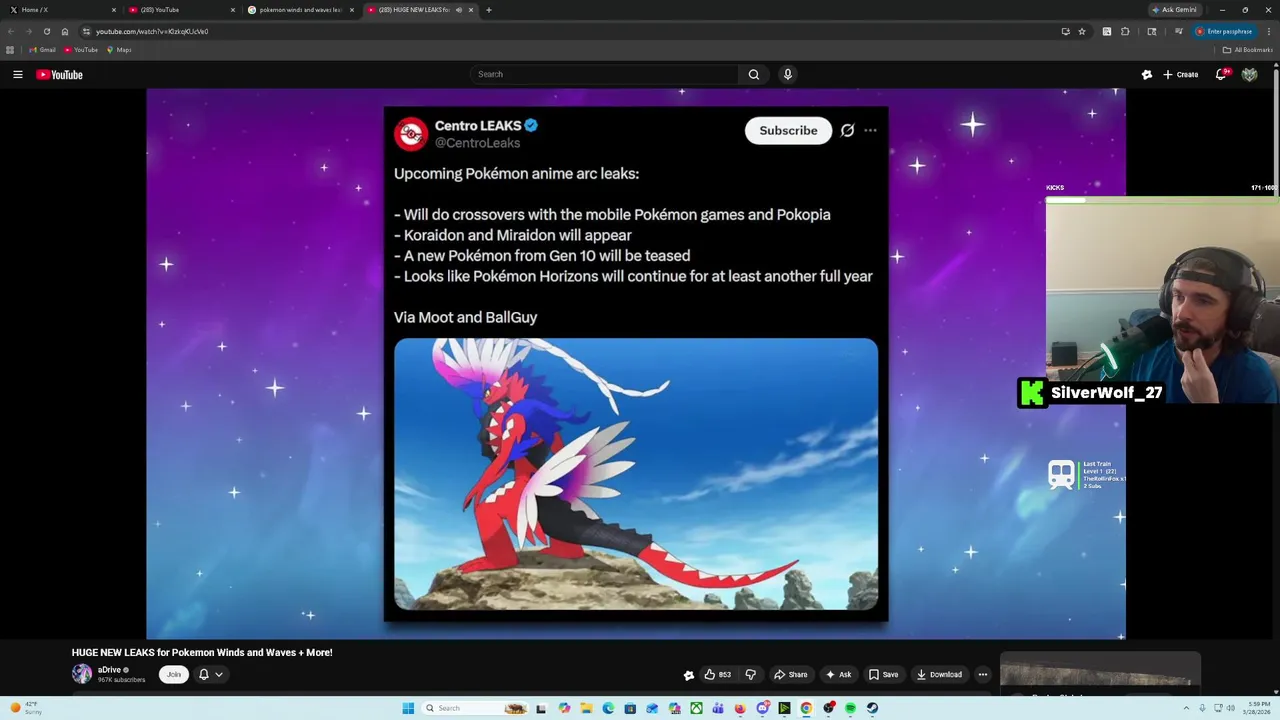
Task: Switch to the Home / X tab
Action: click(x=62, y=10)
